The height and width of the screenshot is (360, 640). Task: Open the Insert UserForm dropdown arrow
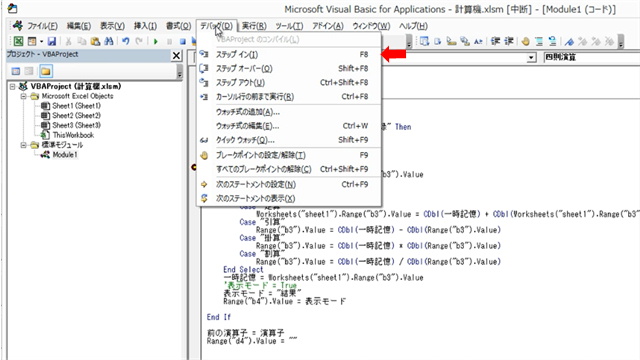coord(41,41)
